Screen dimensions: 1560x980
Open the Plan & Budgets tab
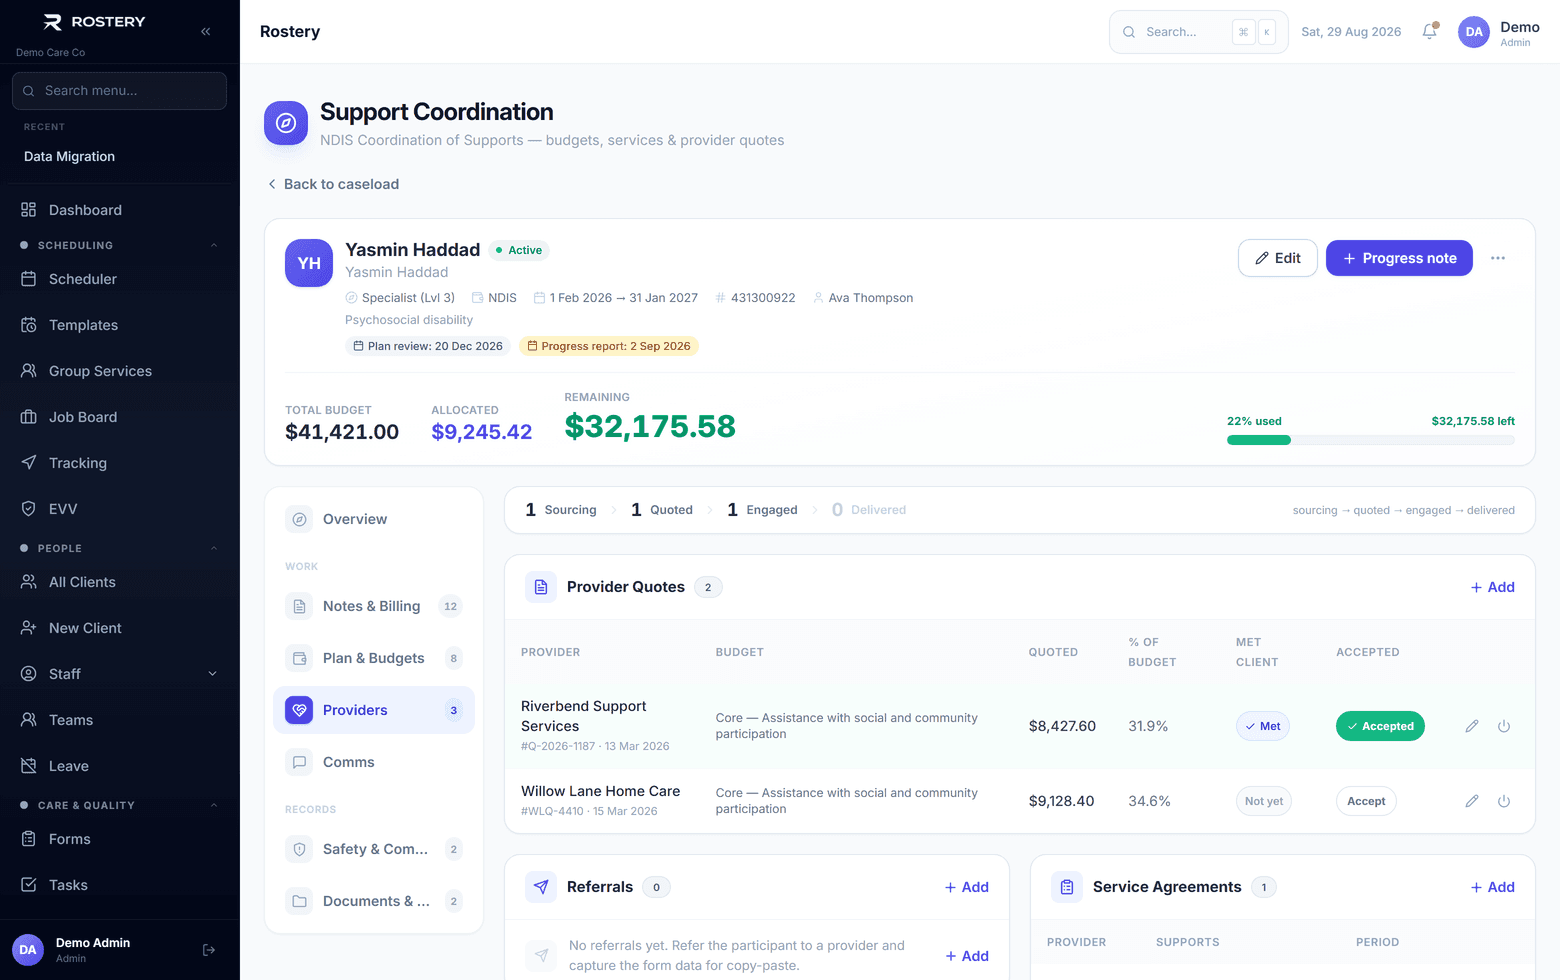coord(374,658)
